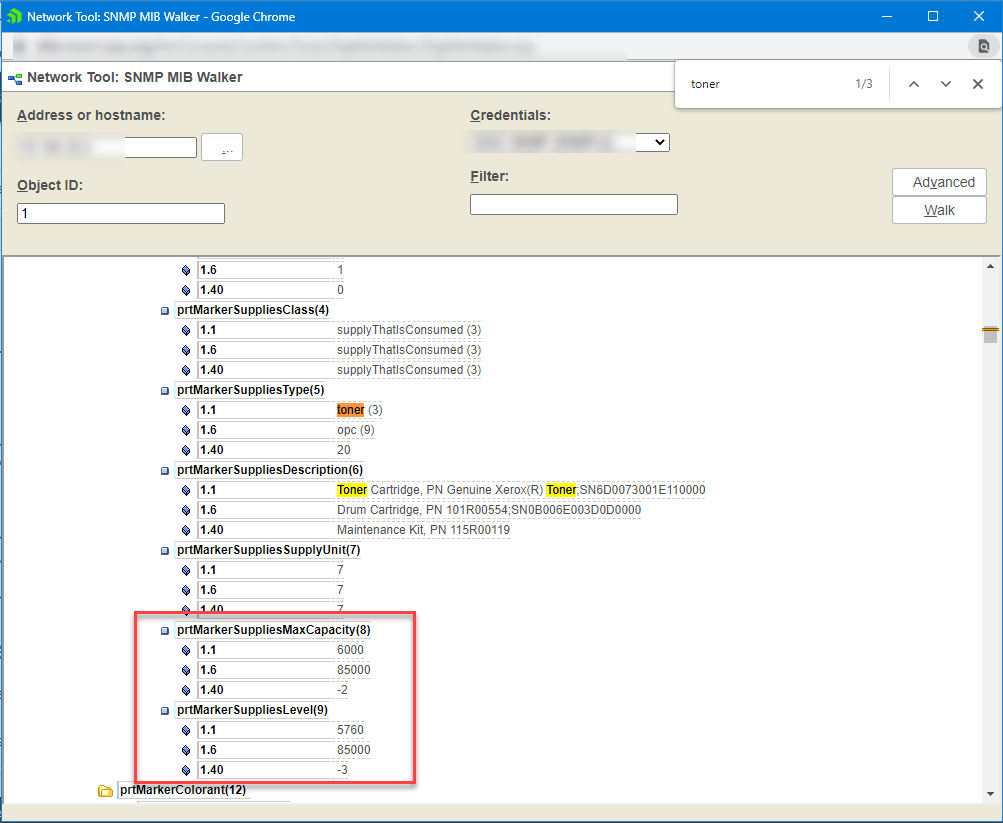Click into the Object ID field
1003x823 pixels.
coord(121,213)
